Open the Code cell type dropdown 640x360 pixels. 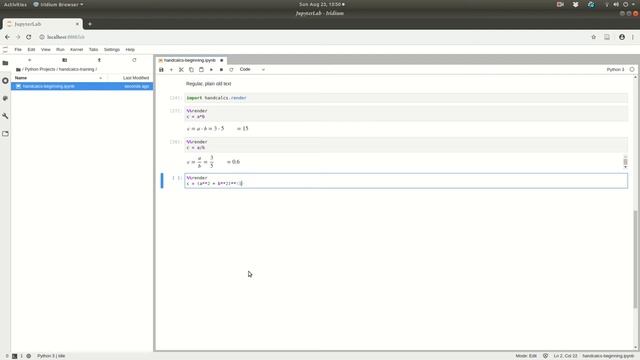(x=252, y=69)
